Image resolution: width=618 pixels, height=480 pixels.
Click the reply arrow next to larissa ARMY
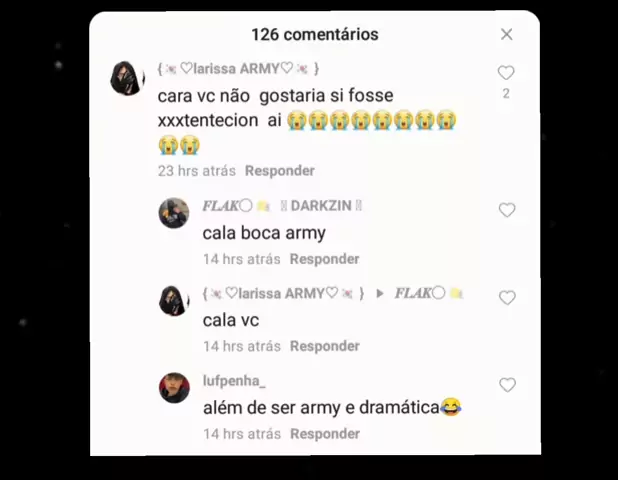[380, 294]
